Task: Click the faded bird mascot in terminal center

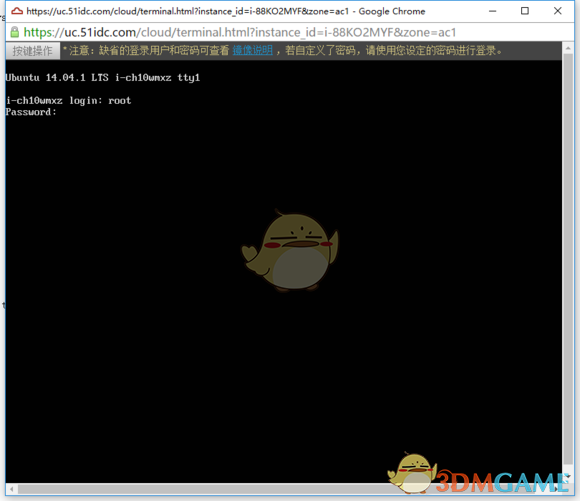Action: click(x=290, y=251)
